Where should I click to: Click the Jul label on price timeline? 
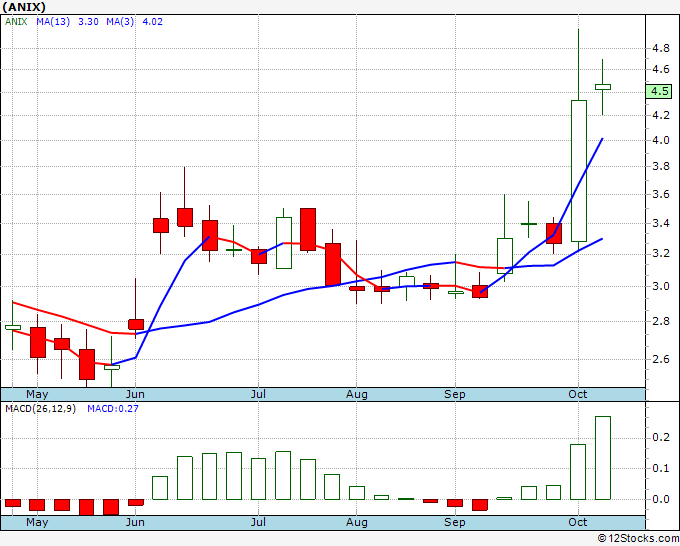point(258,394)
